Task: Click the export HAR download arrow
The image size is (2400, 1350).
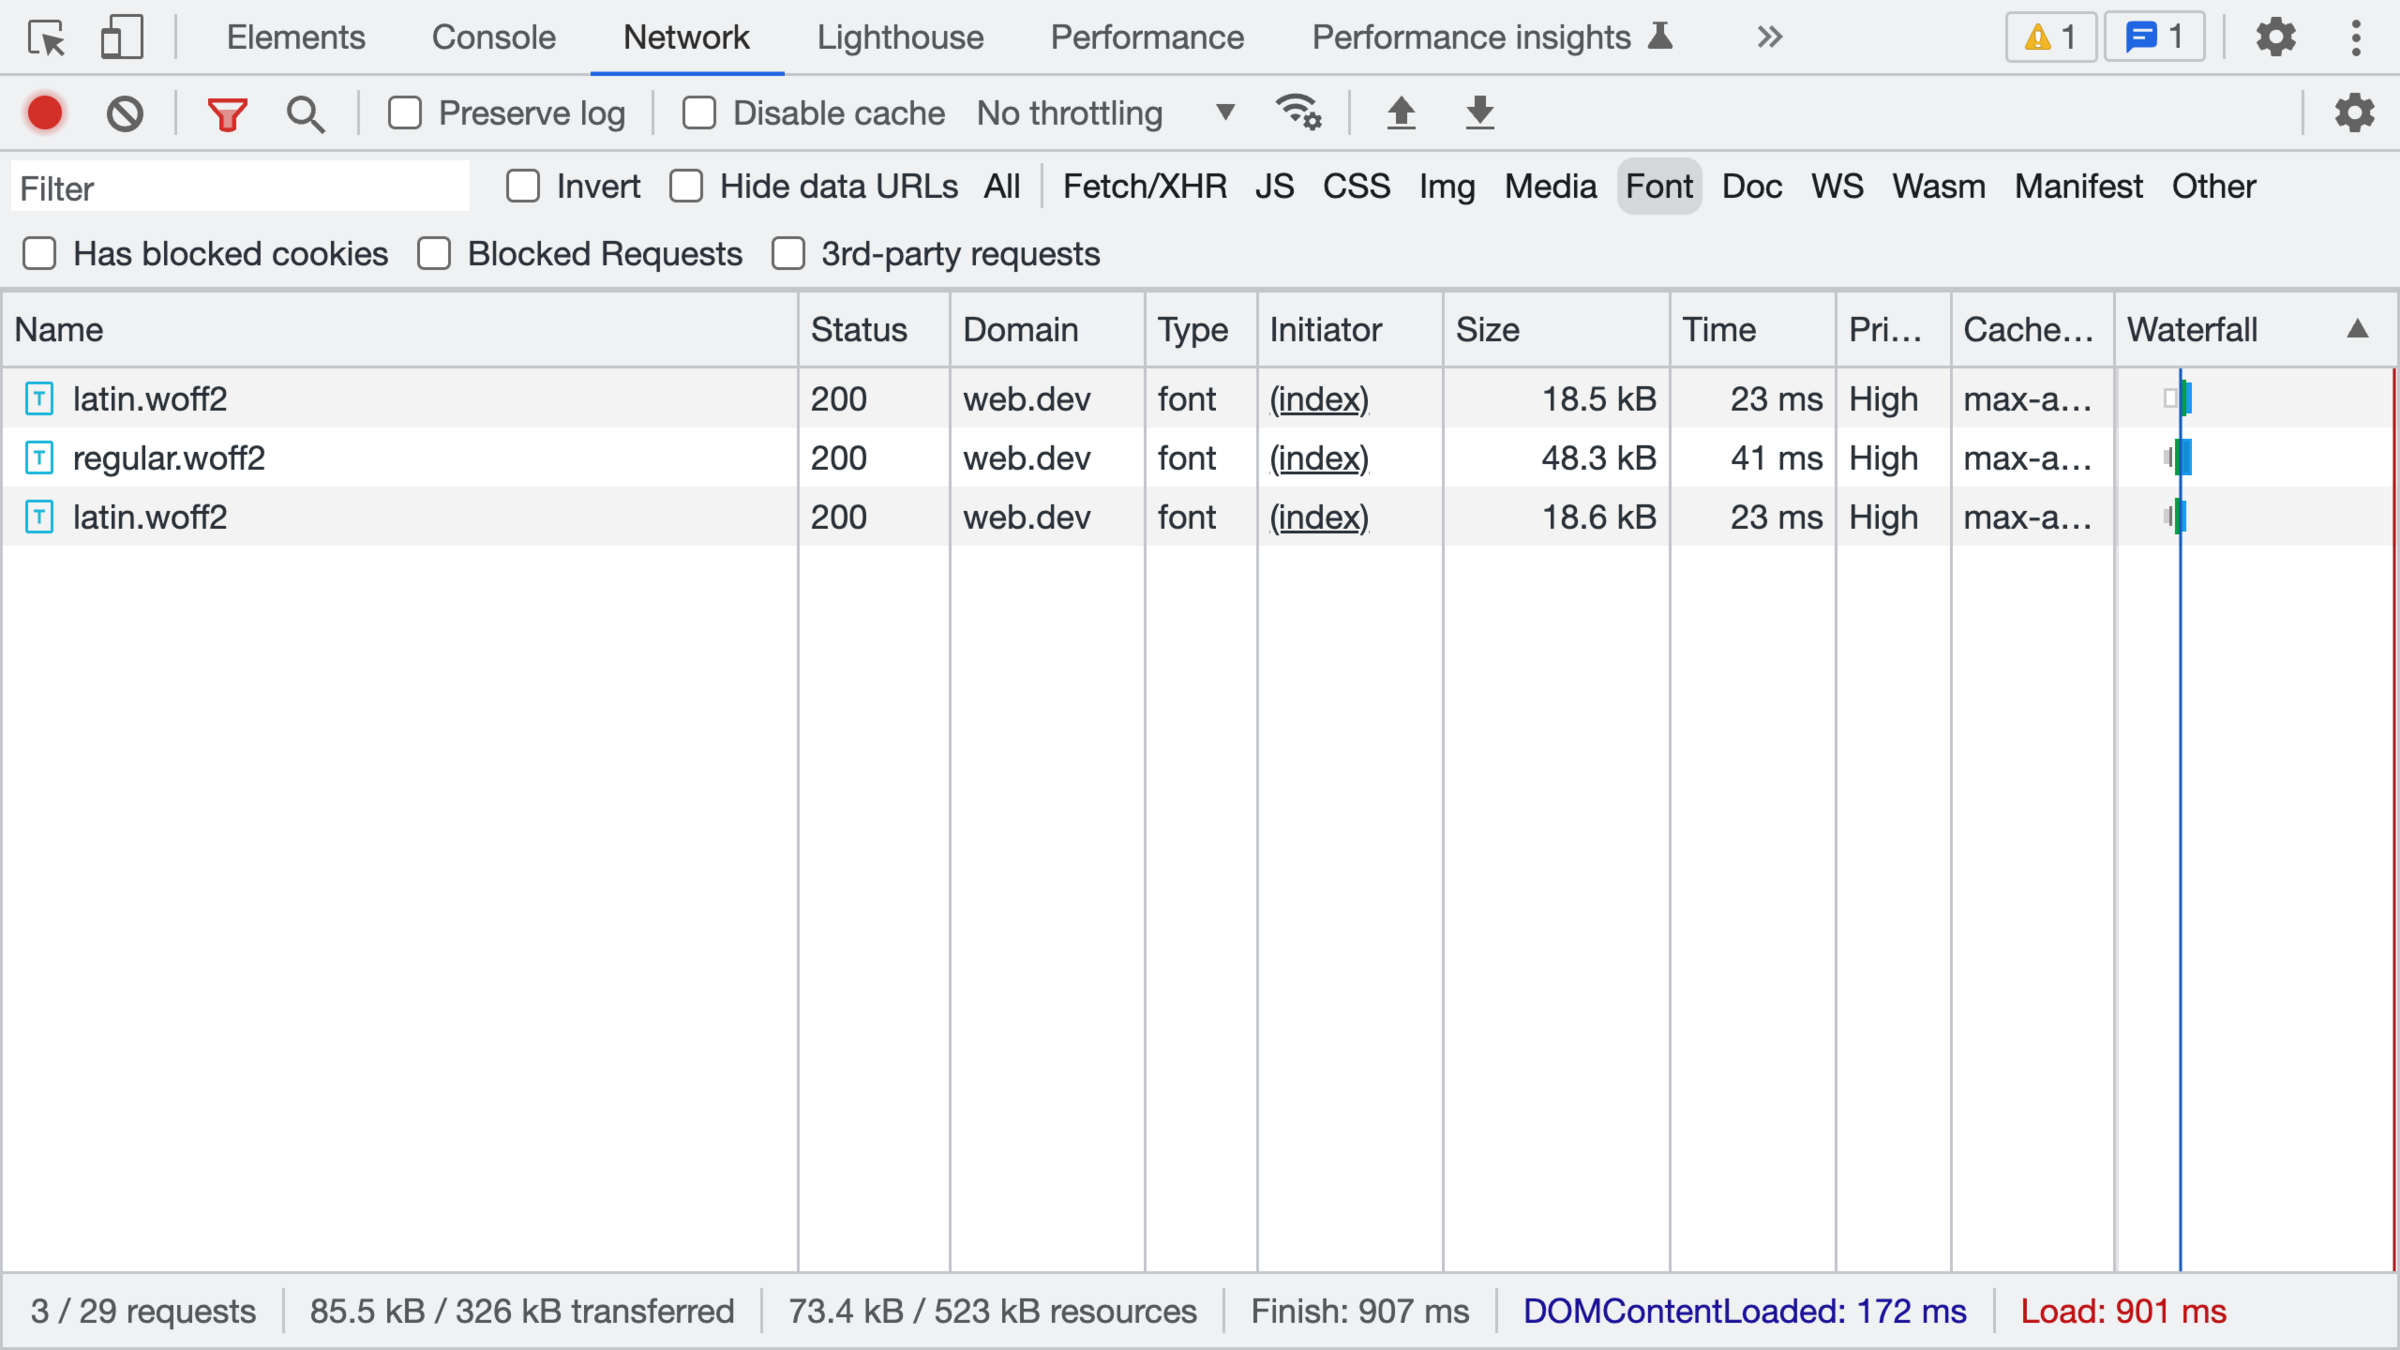Action: click(x=1480, y=112)
